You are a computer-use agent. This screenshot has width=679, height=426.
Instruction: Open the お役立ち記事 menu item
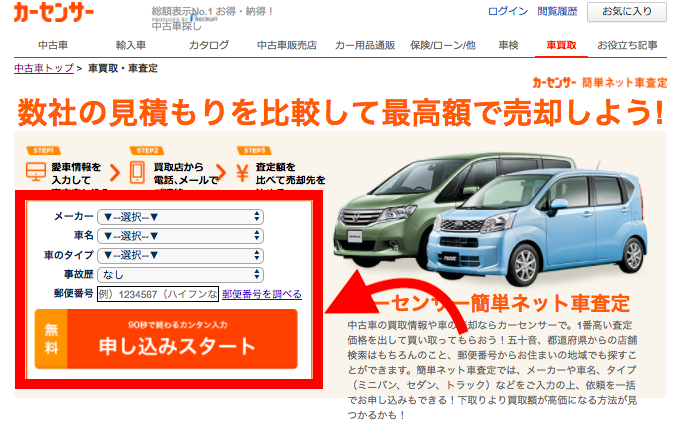tap(627, 45)
